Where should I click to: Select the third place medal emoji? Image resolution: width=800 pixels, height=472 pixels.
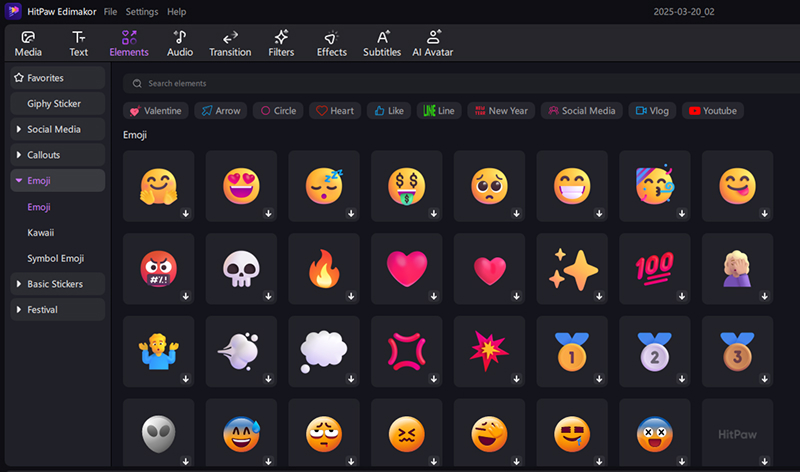pos(737,351)
